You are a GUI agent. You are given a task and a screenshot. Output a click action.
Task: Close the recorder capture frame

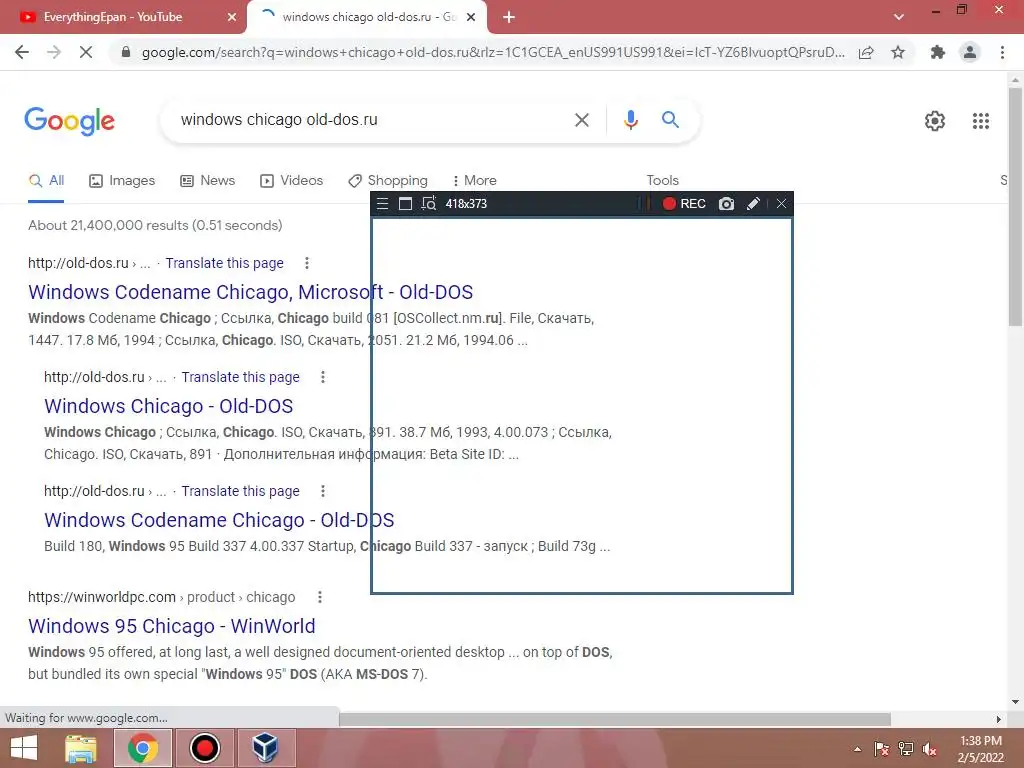point(781,204)
